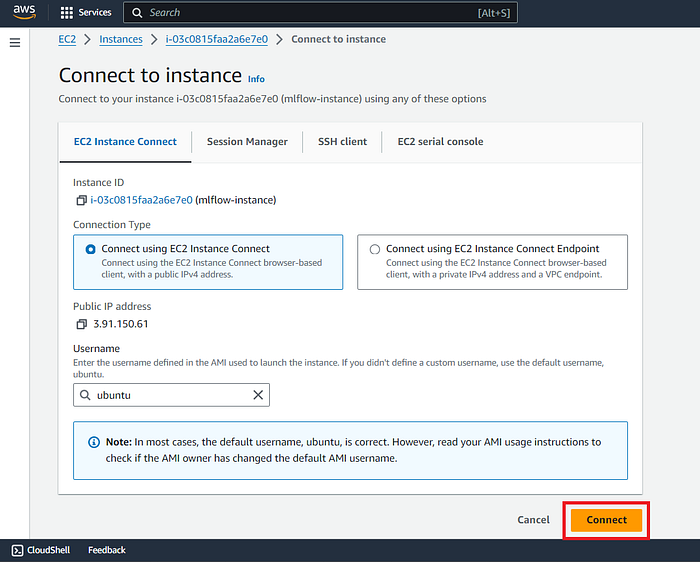Screen dimensions: 700x562
Task: Open the EC2 serial console tab
Action: coord(440,142)
